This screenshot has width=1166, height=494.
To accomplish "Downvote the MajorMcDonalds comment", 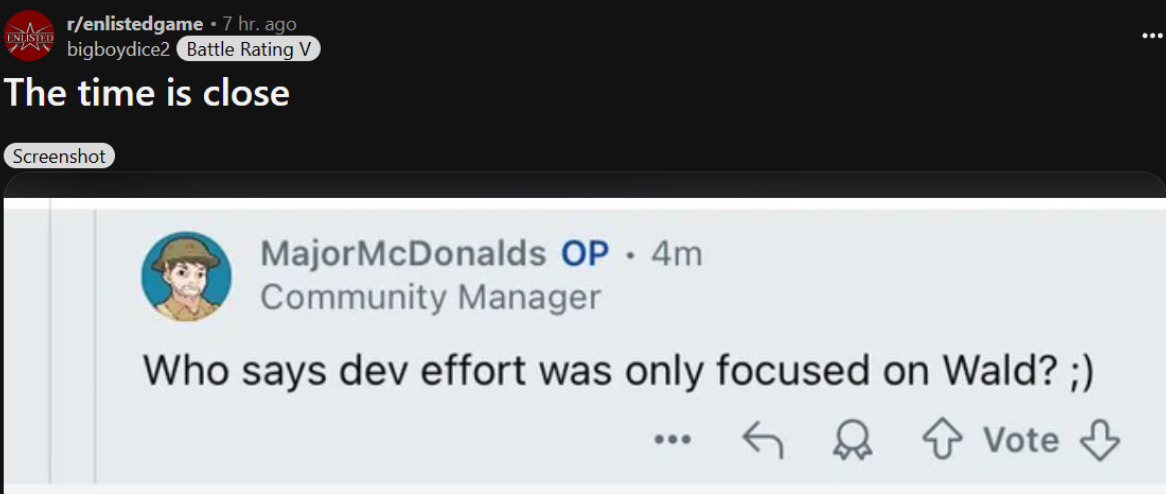I will [x=1098, y=440].
